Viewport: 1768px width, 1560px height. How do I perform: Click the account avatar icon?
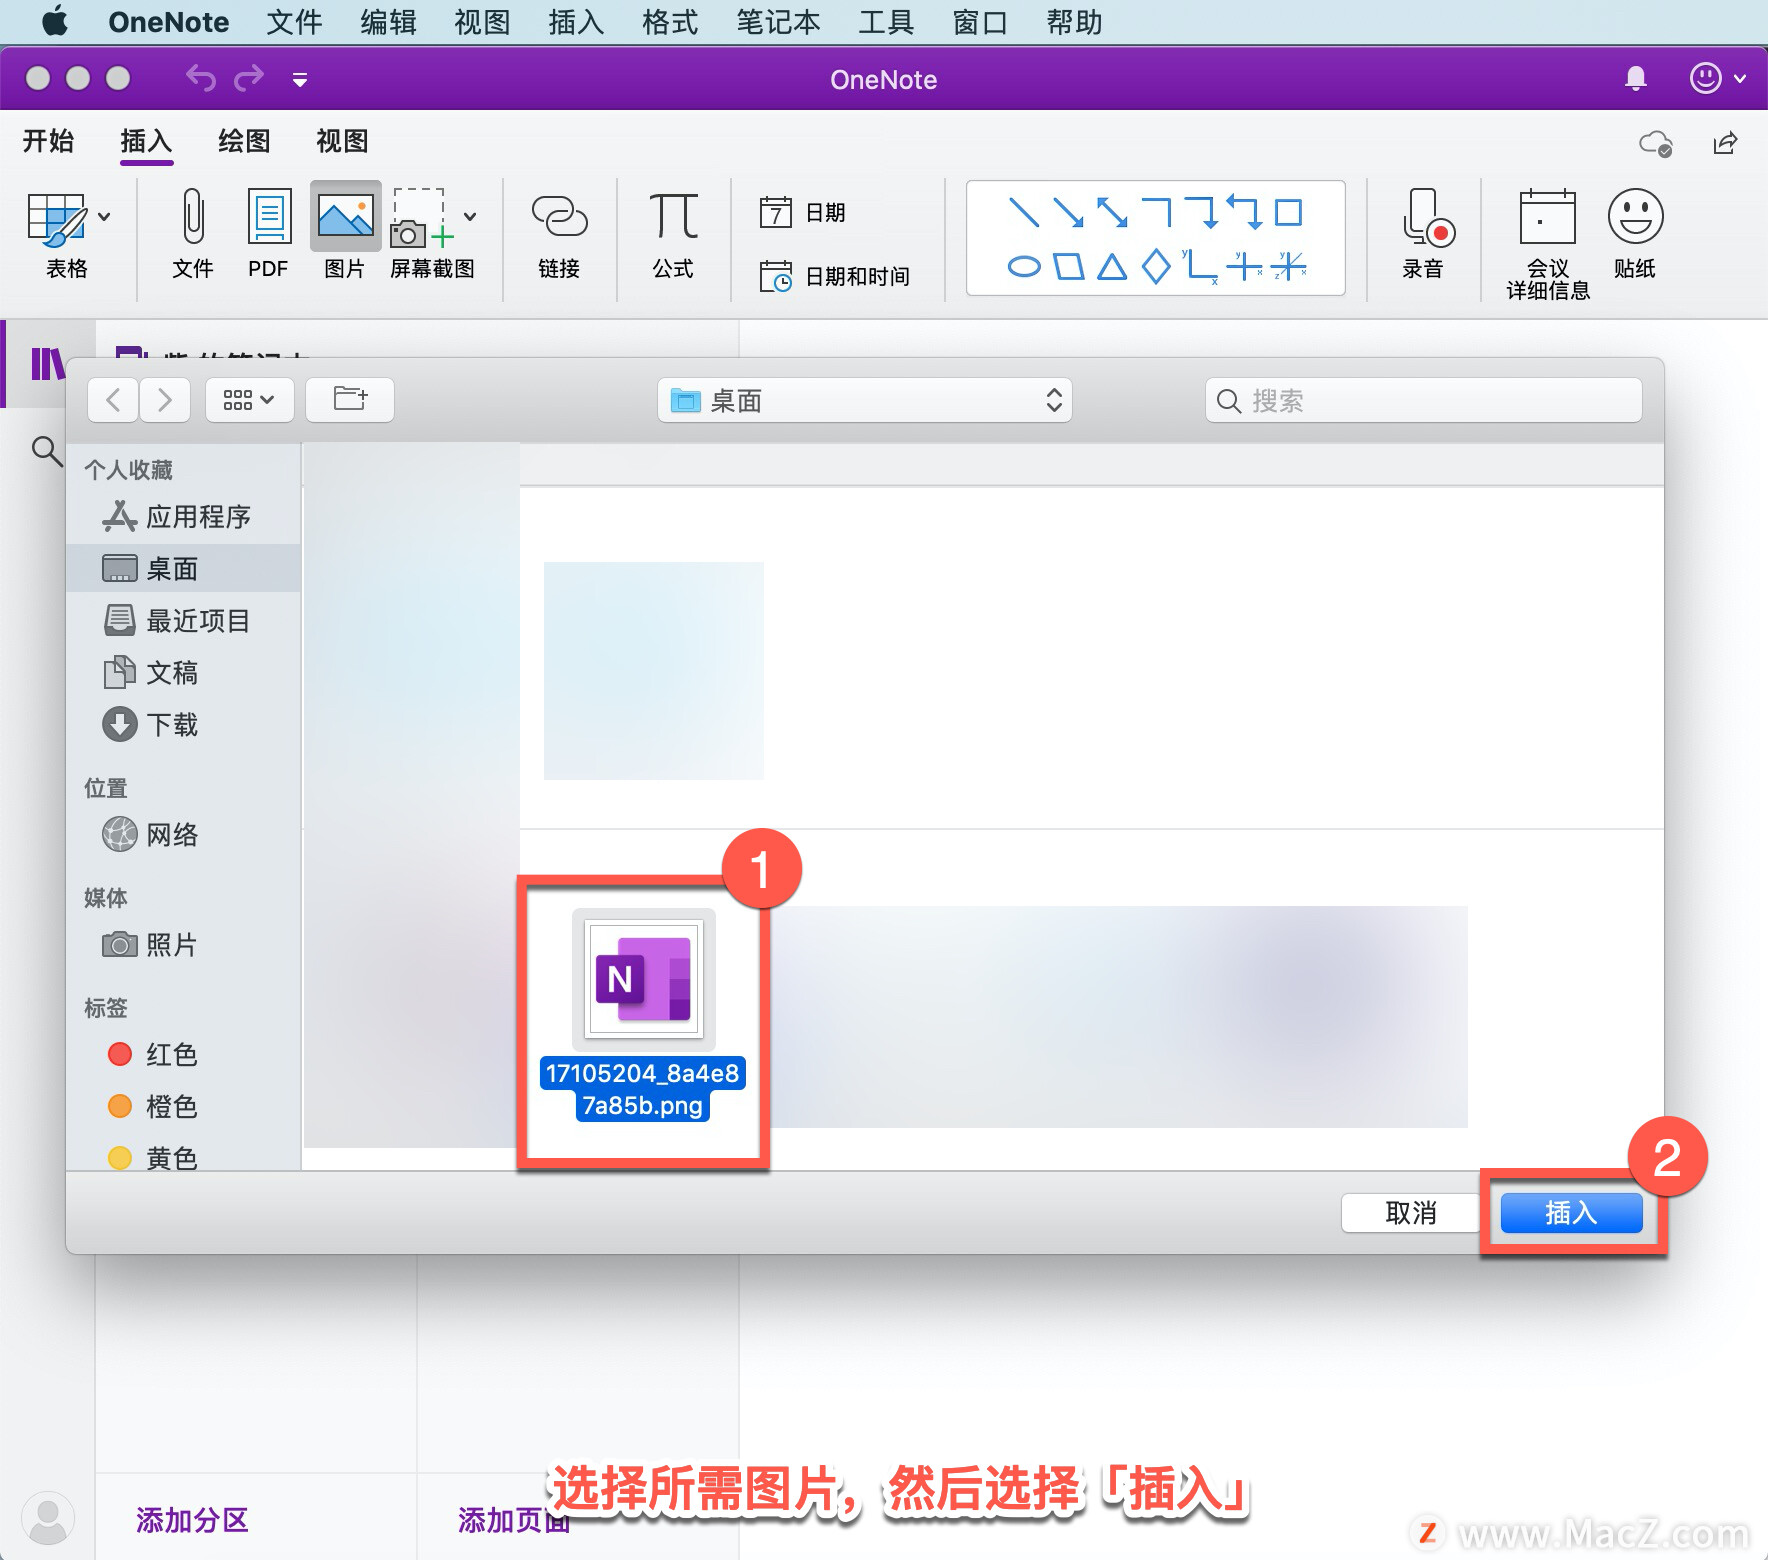point(47,1518)
